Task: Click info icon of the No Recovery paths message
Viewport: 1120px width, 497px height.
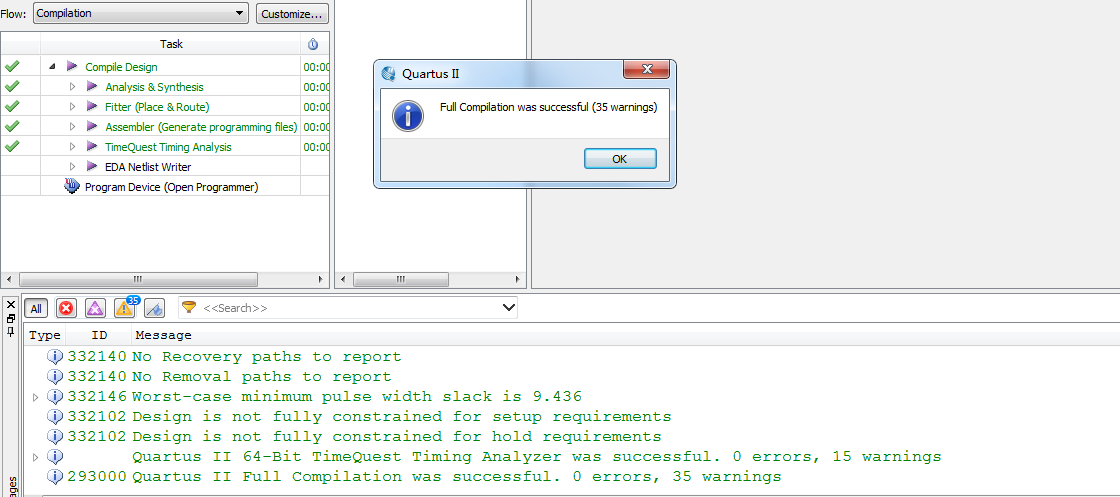Action: [55, 356]
